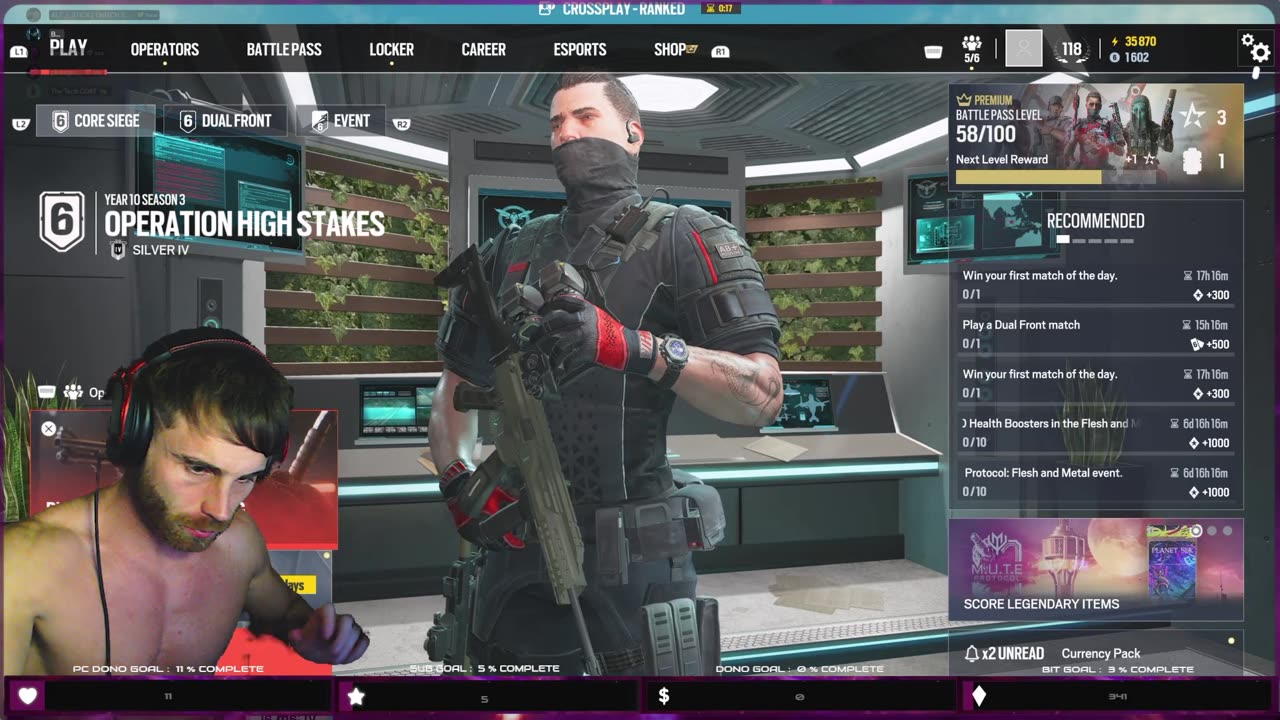1280x720 pixels.
Task: Open the Protocol: Flesh and Metal event challenge
Action: point(1096,482)
